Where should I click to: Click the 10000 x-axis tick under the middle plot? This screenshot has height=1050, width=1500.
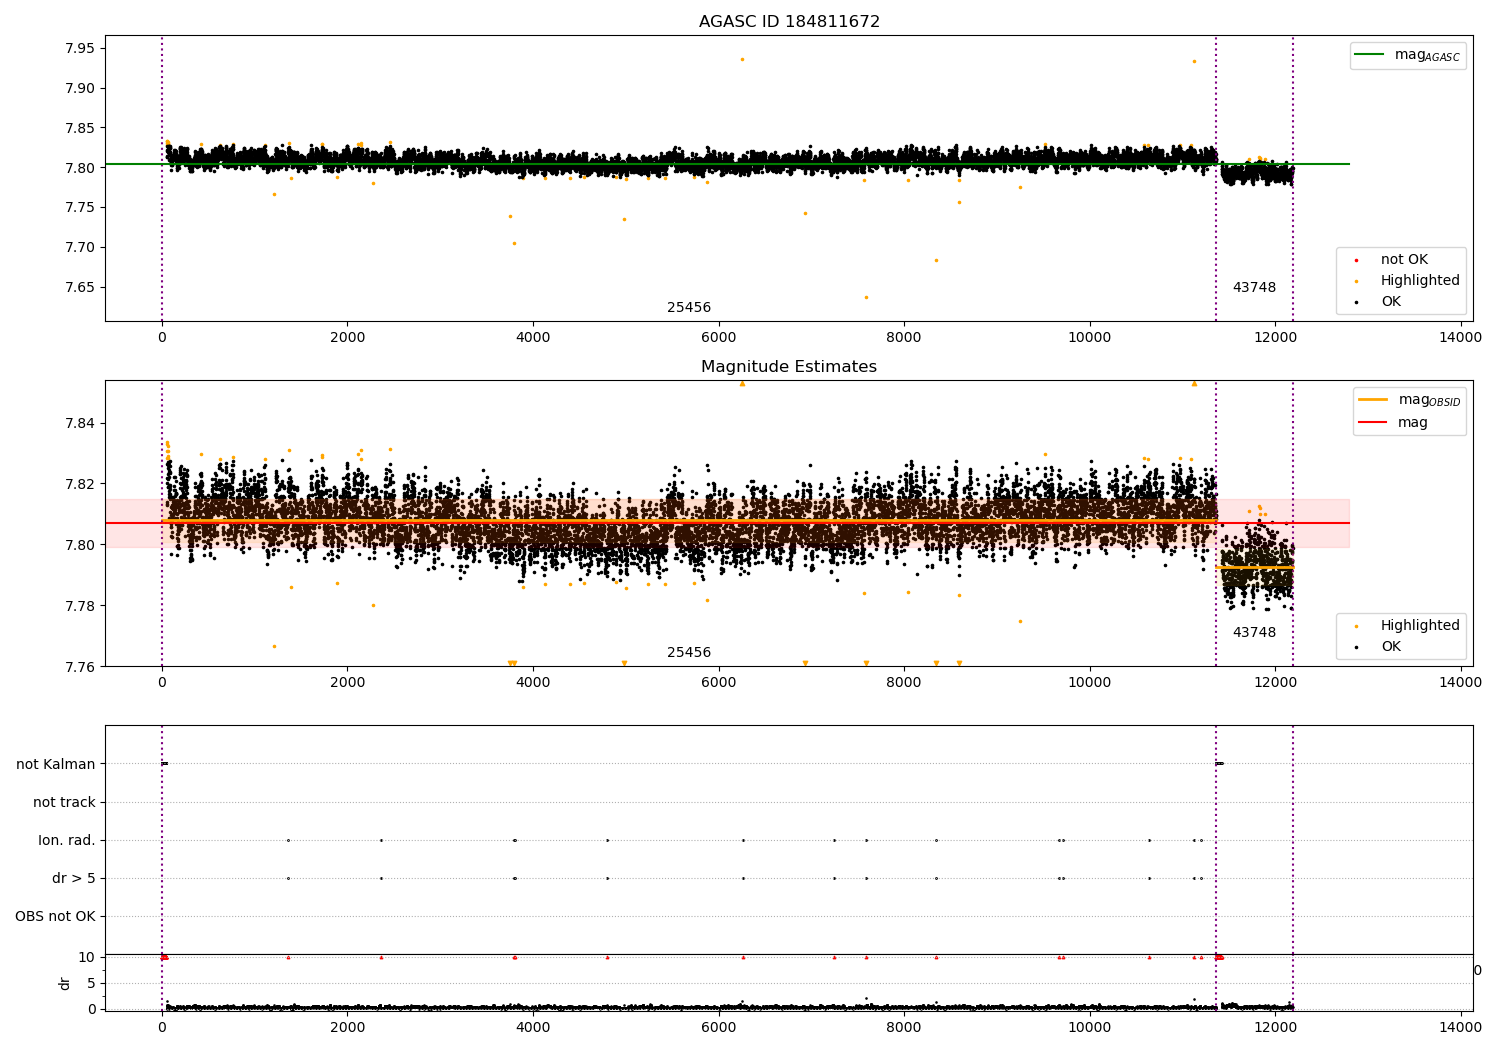(x=1089, y=683)
